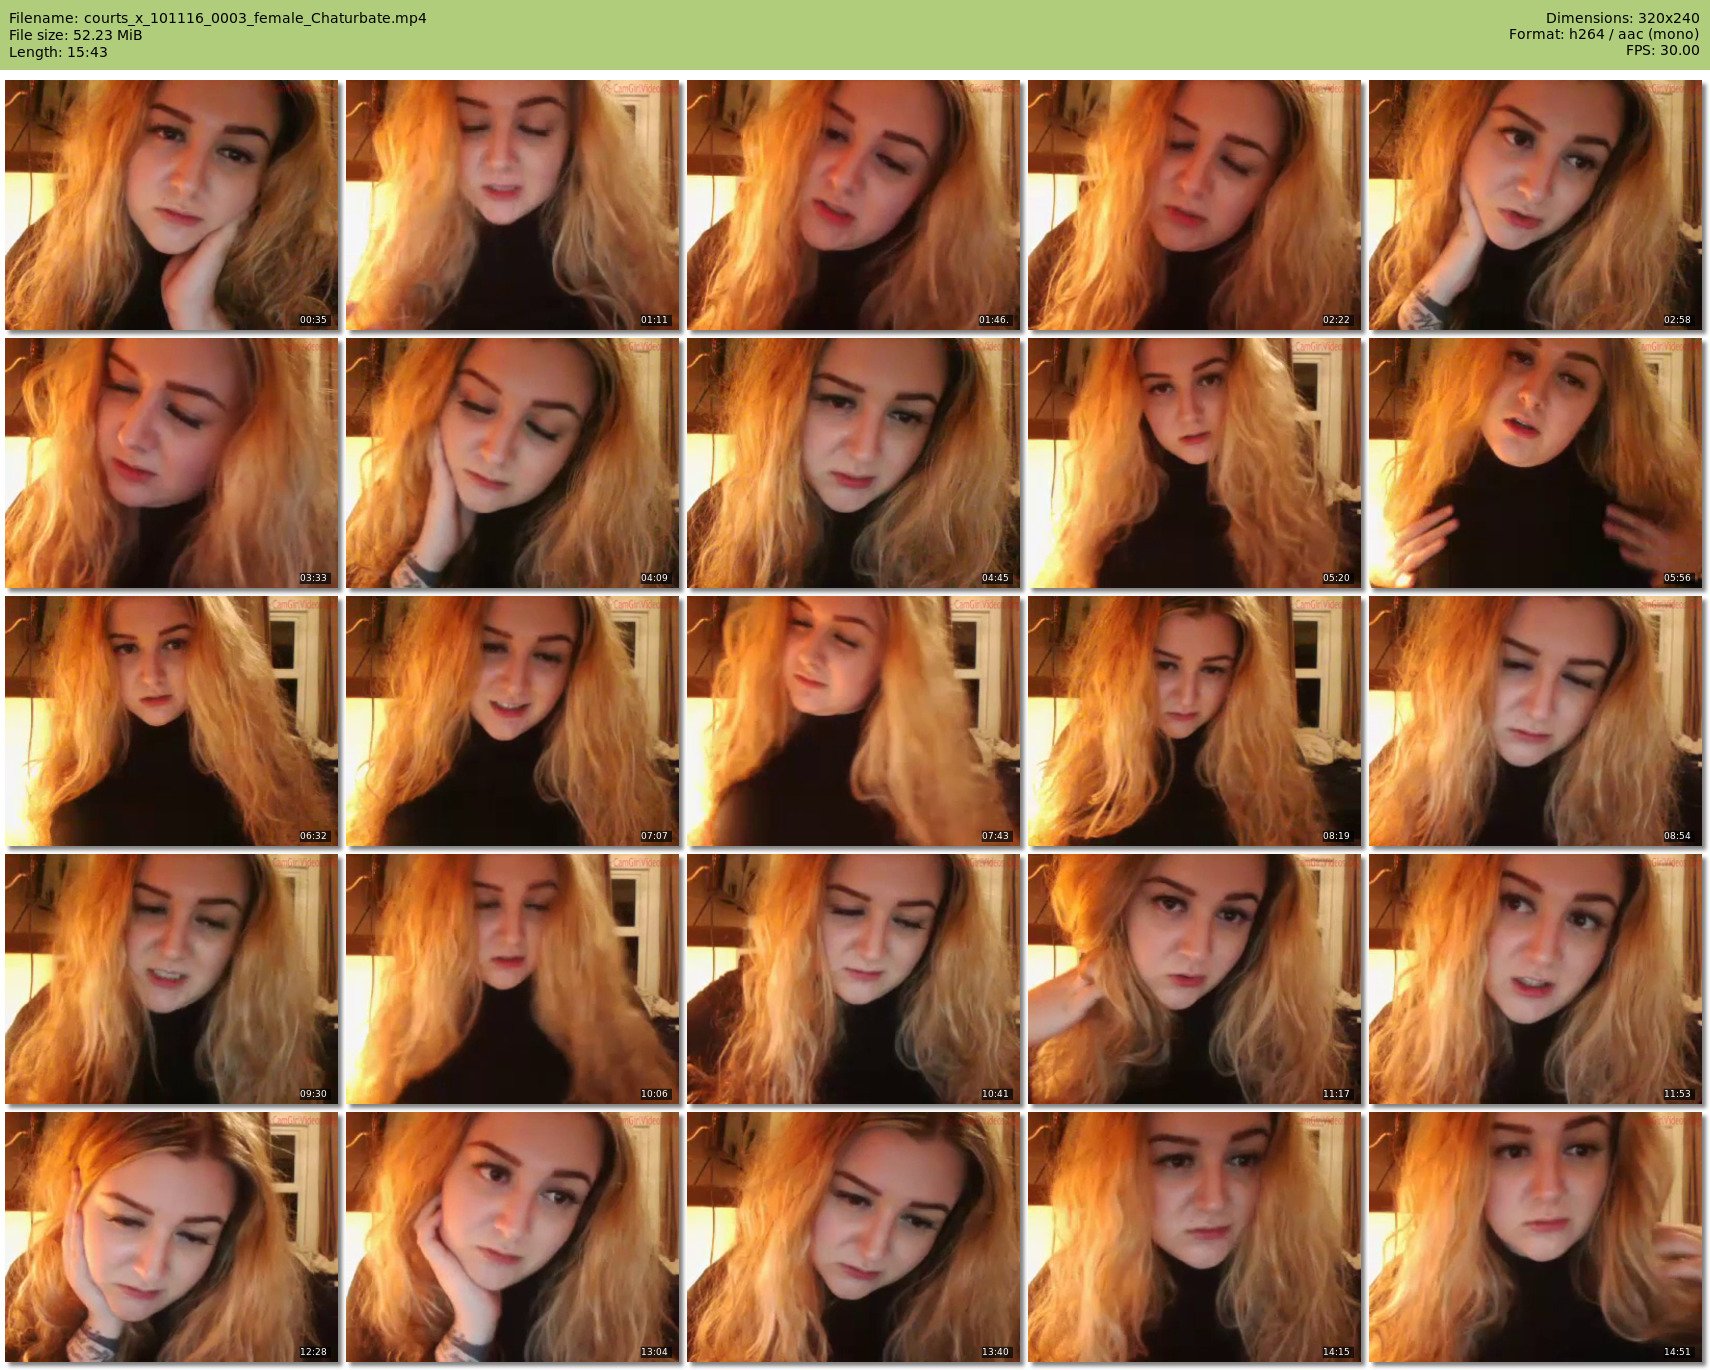Choose the thumbnail stamped 12:28
The image size is (1710, 1370).
(x=172, y=1237)
